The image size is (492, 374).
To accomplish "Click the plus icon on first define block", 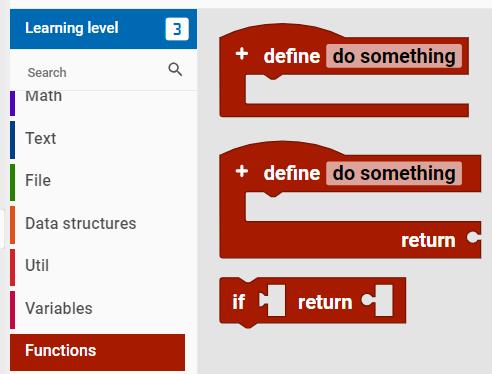I will coord(242,54).
